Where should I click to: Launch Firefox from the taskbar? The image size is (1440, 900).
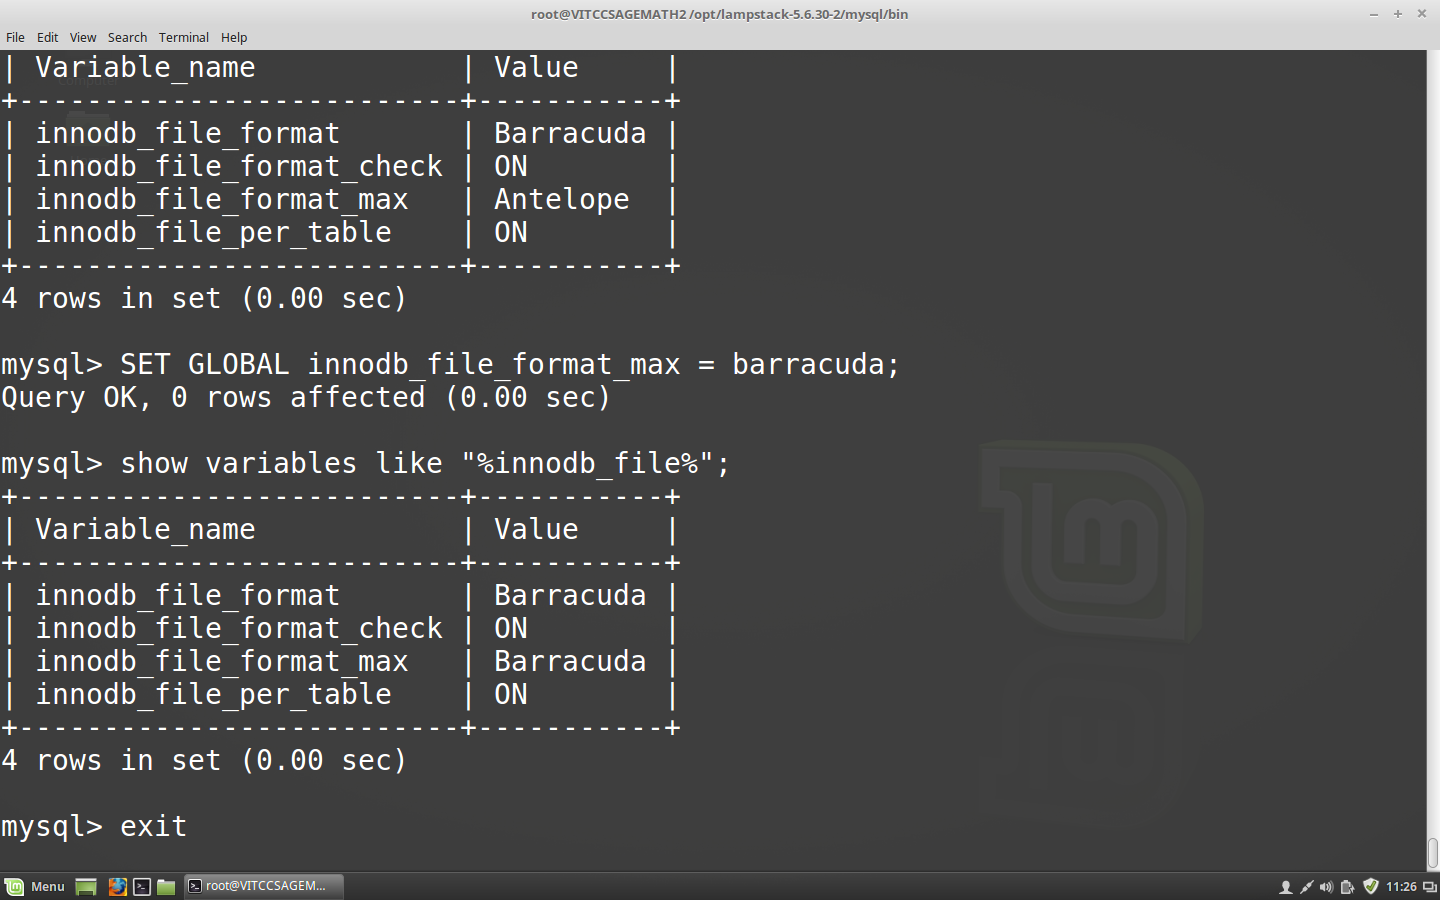point(117,886)
